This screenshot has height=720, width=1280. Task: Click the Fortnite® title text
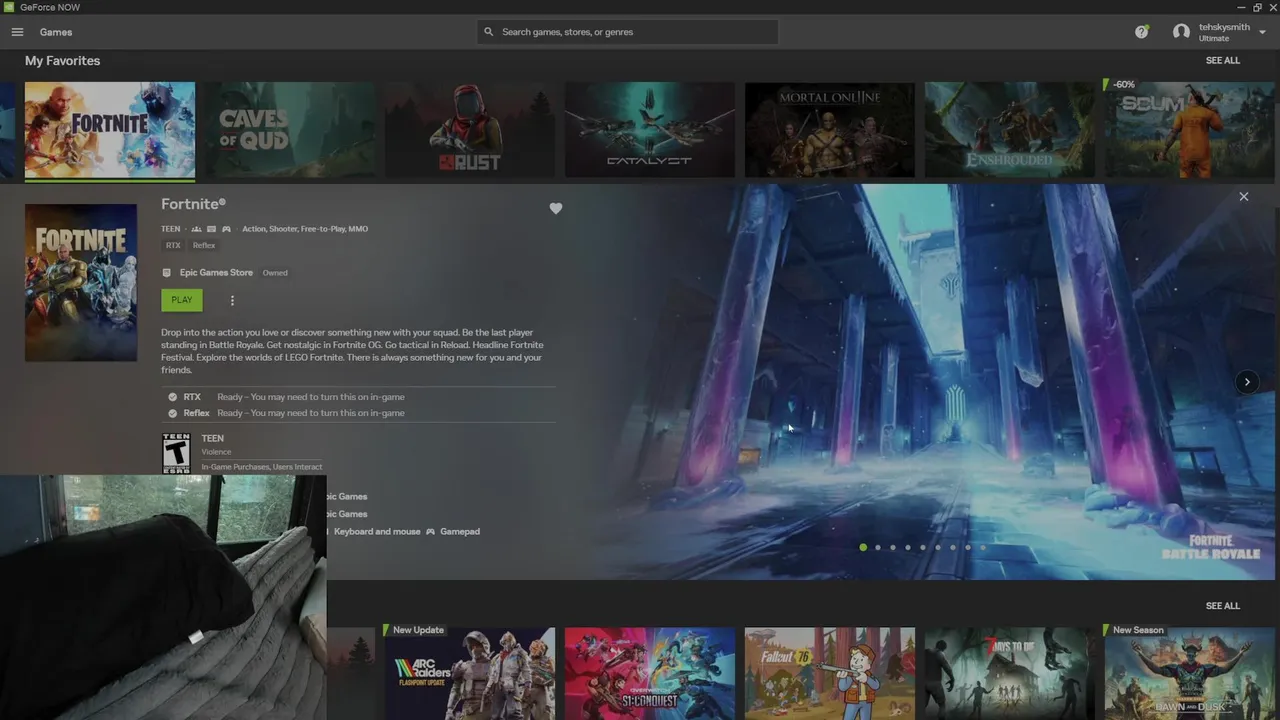pos(193,204)
